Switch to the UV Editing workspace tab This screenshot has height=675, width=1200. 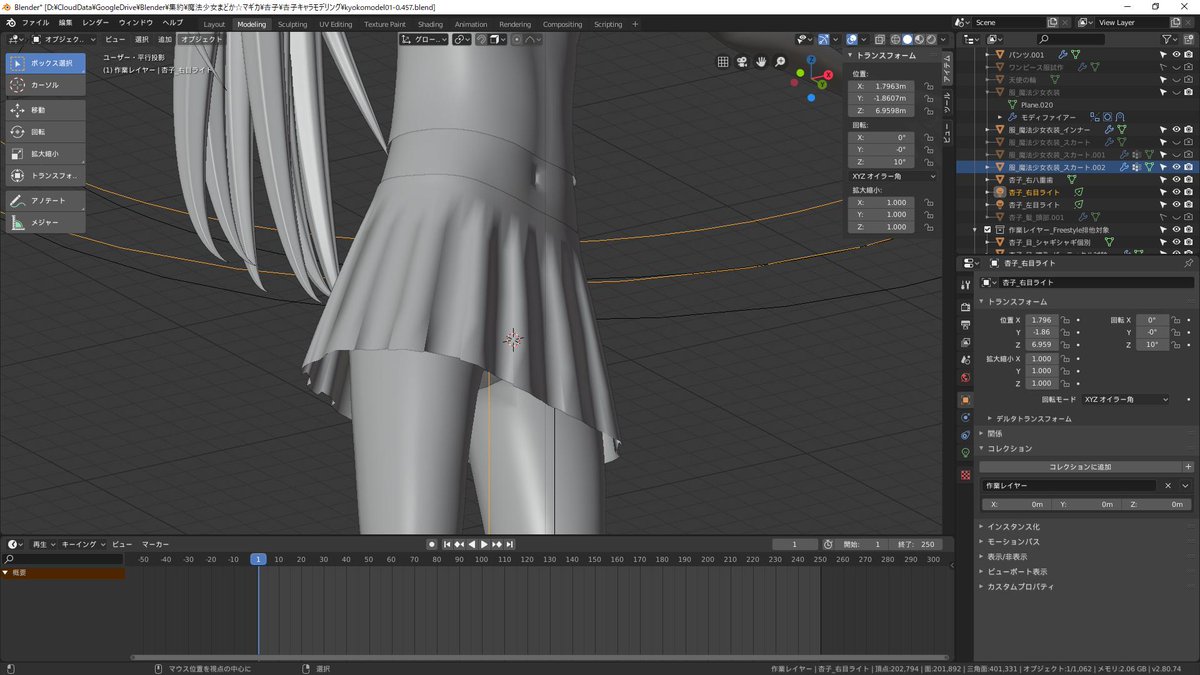tap(336, 24)
